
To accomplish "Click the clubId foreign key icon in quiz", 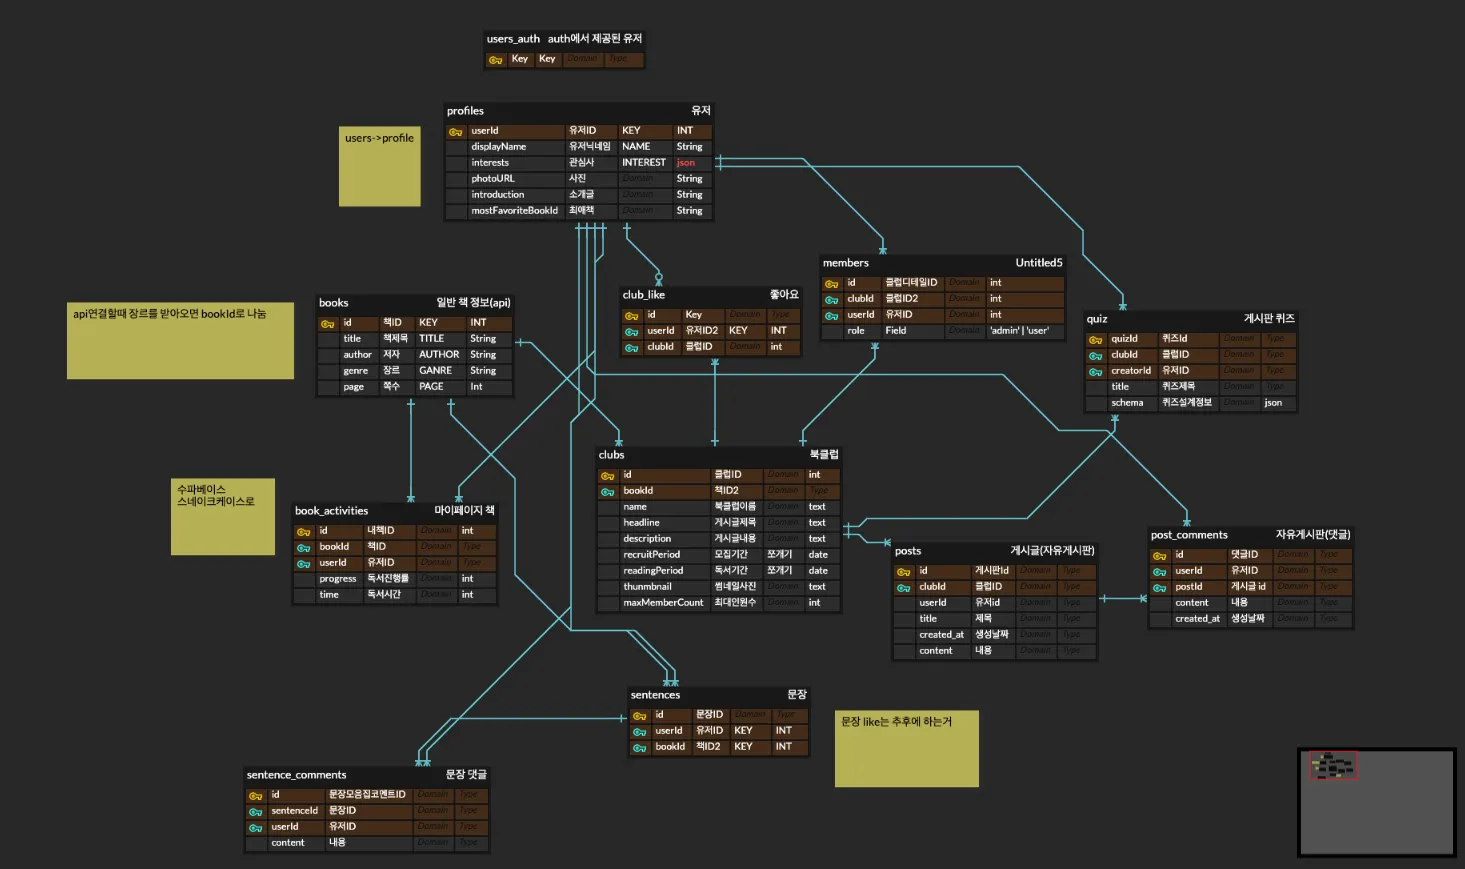I will 1096,356.
